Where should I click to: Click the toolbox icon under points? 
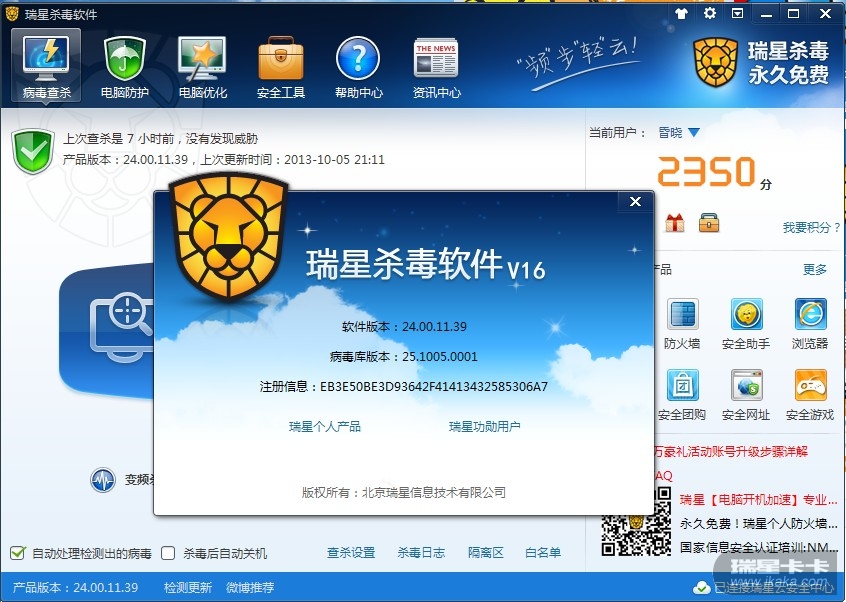click(708, 222)
